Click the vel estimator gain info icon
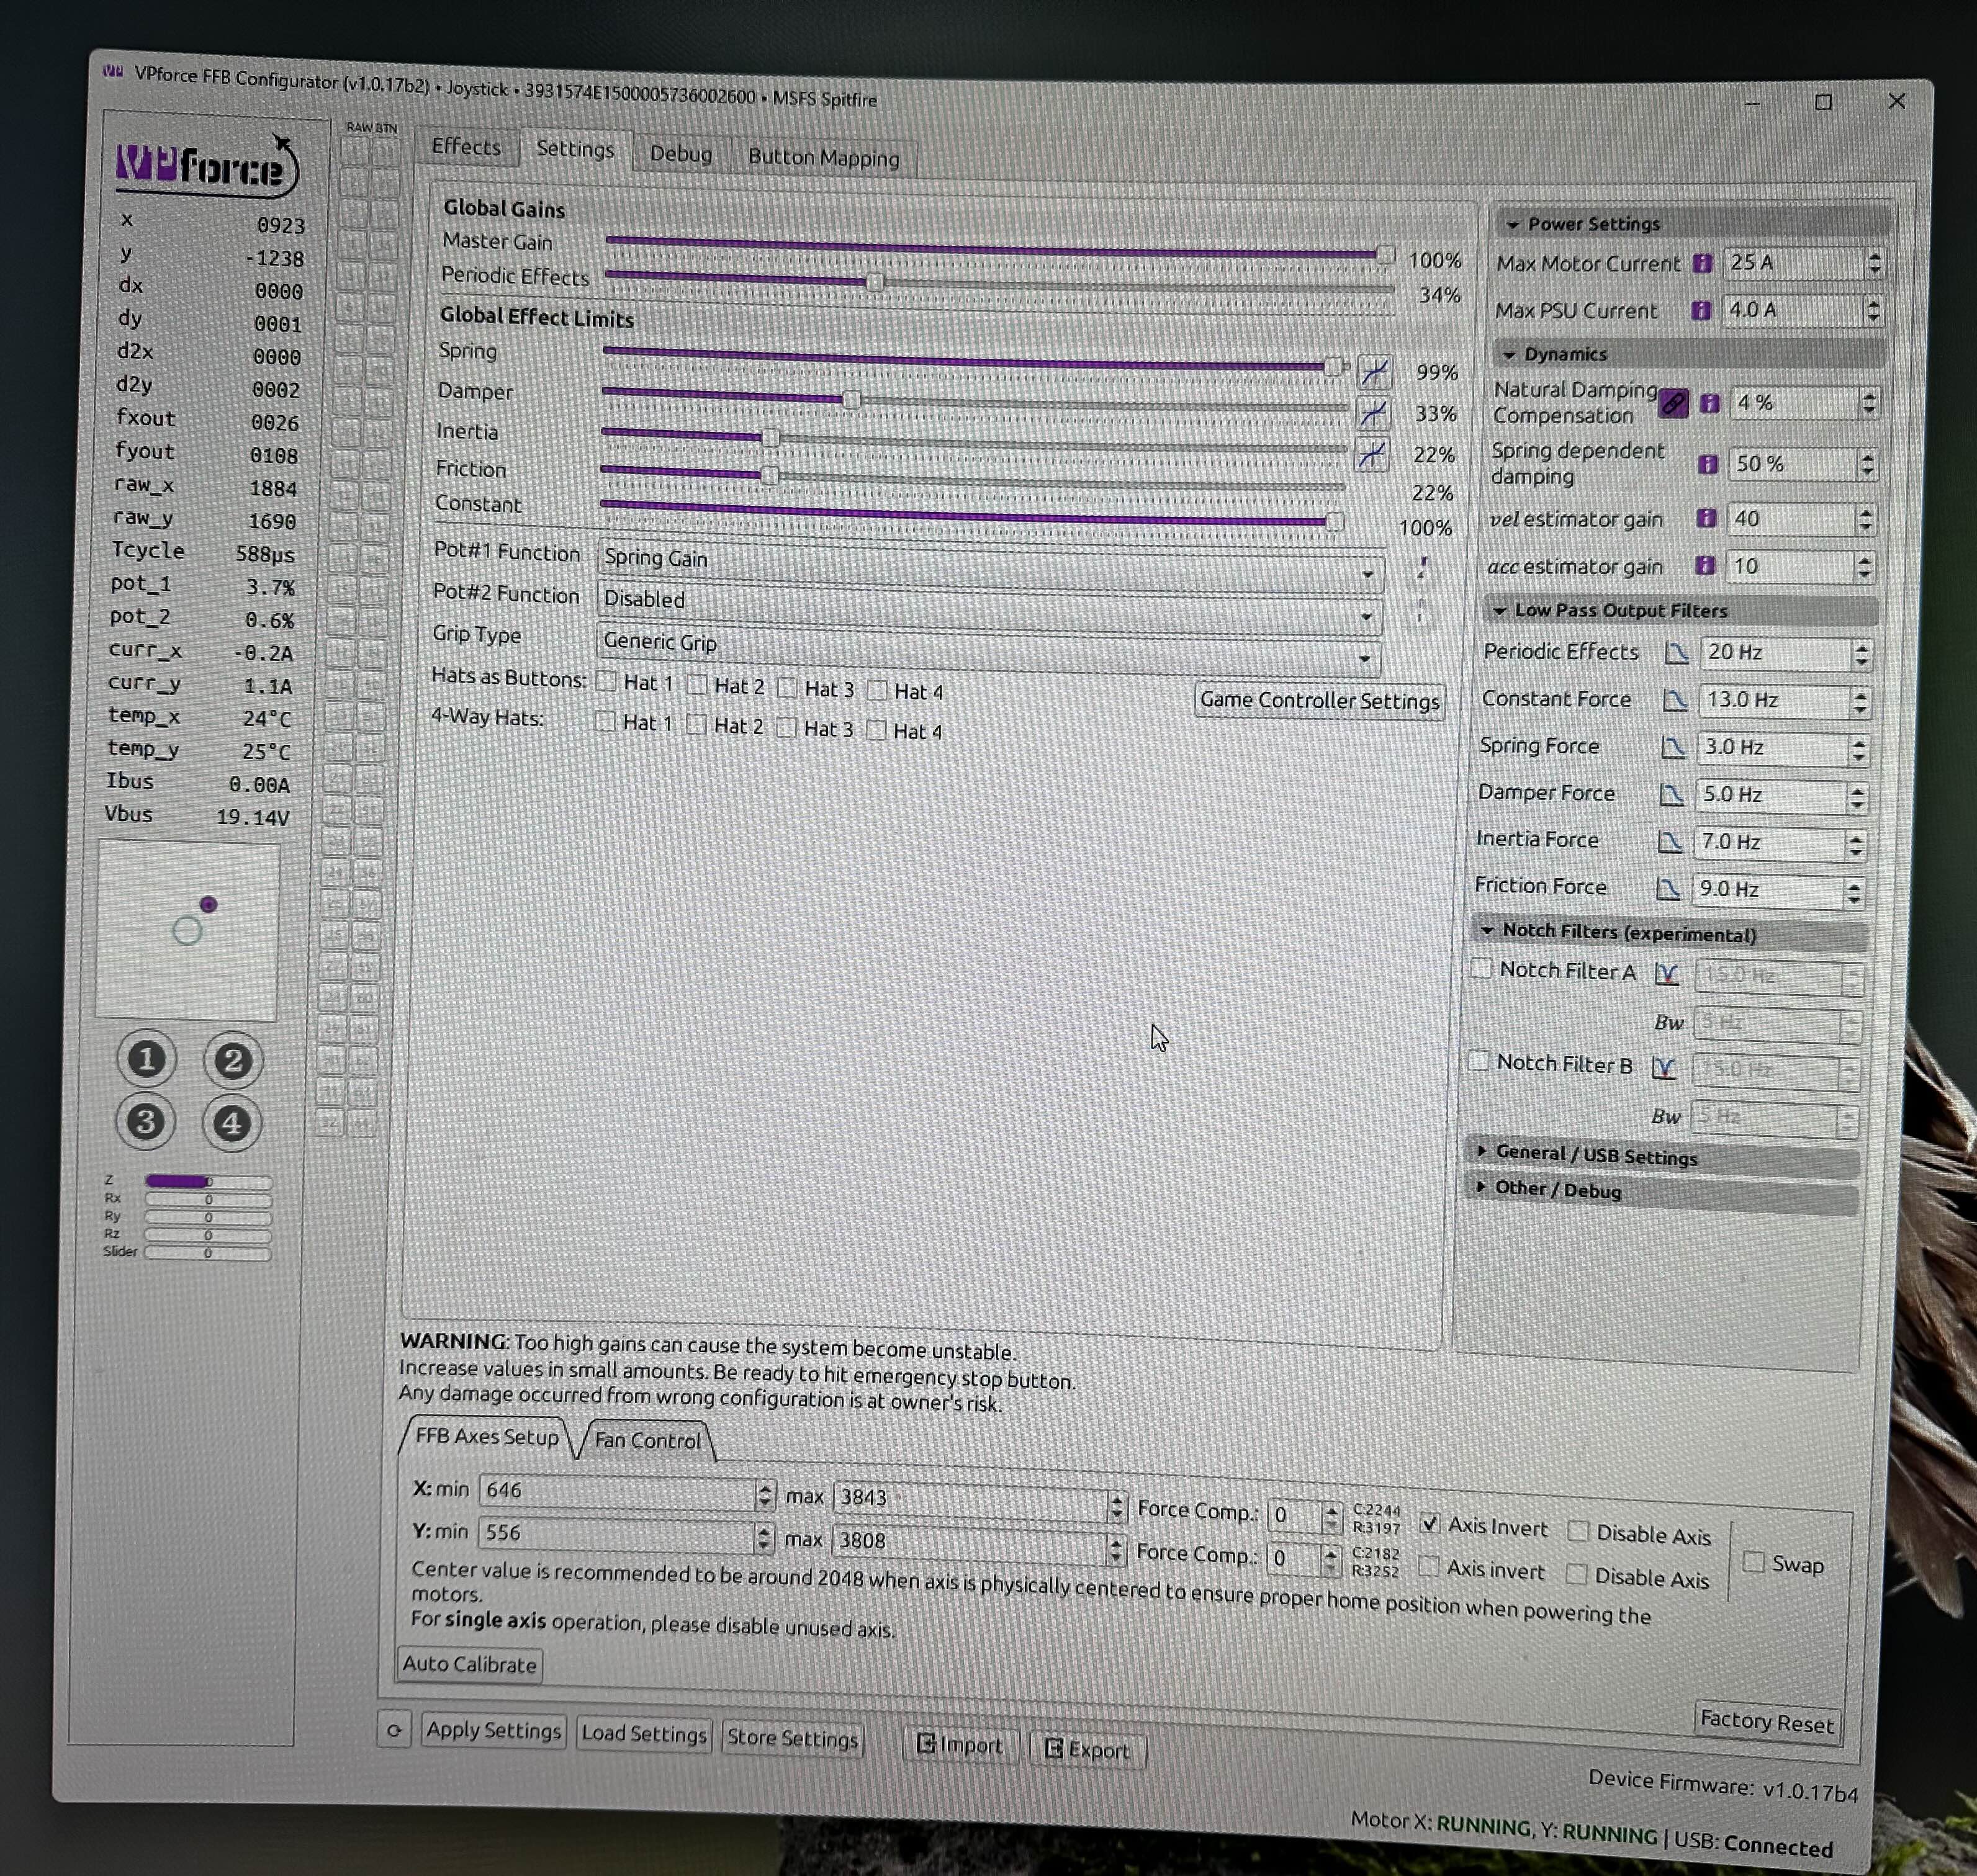 [1706, 518]
